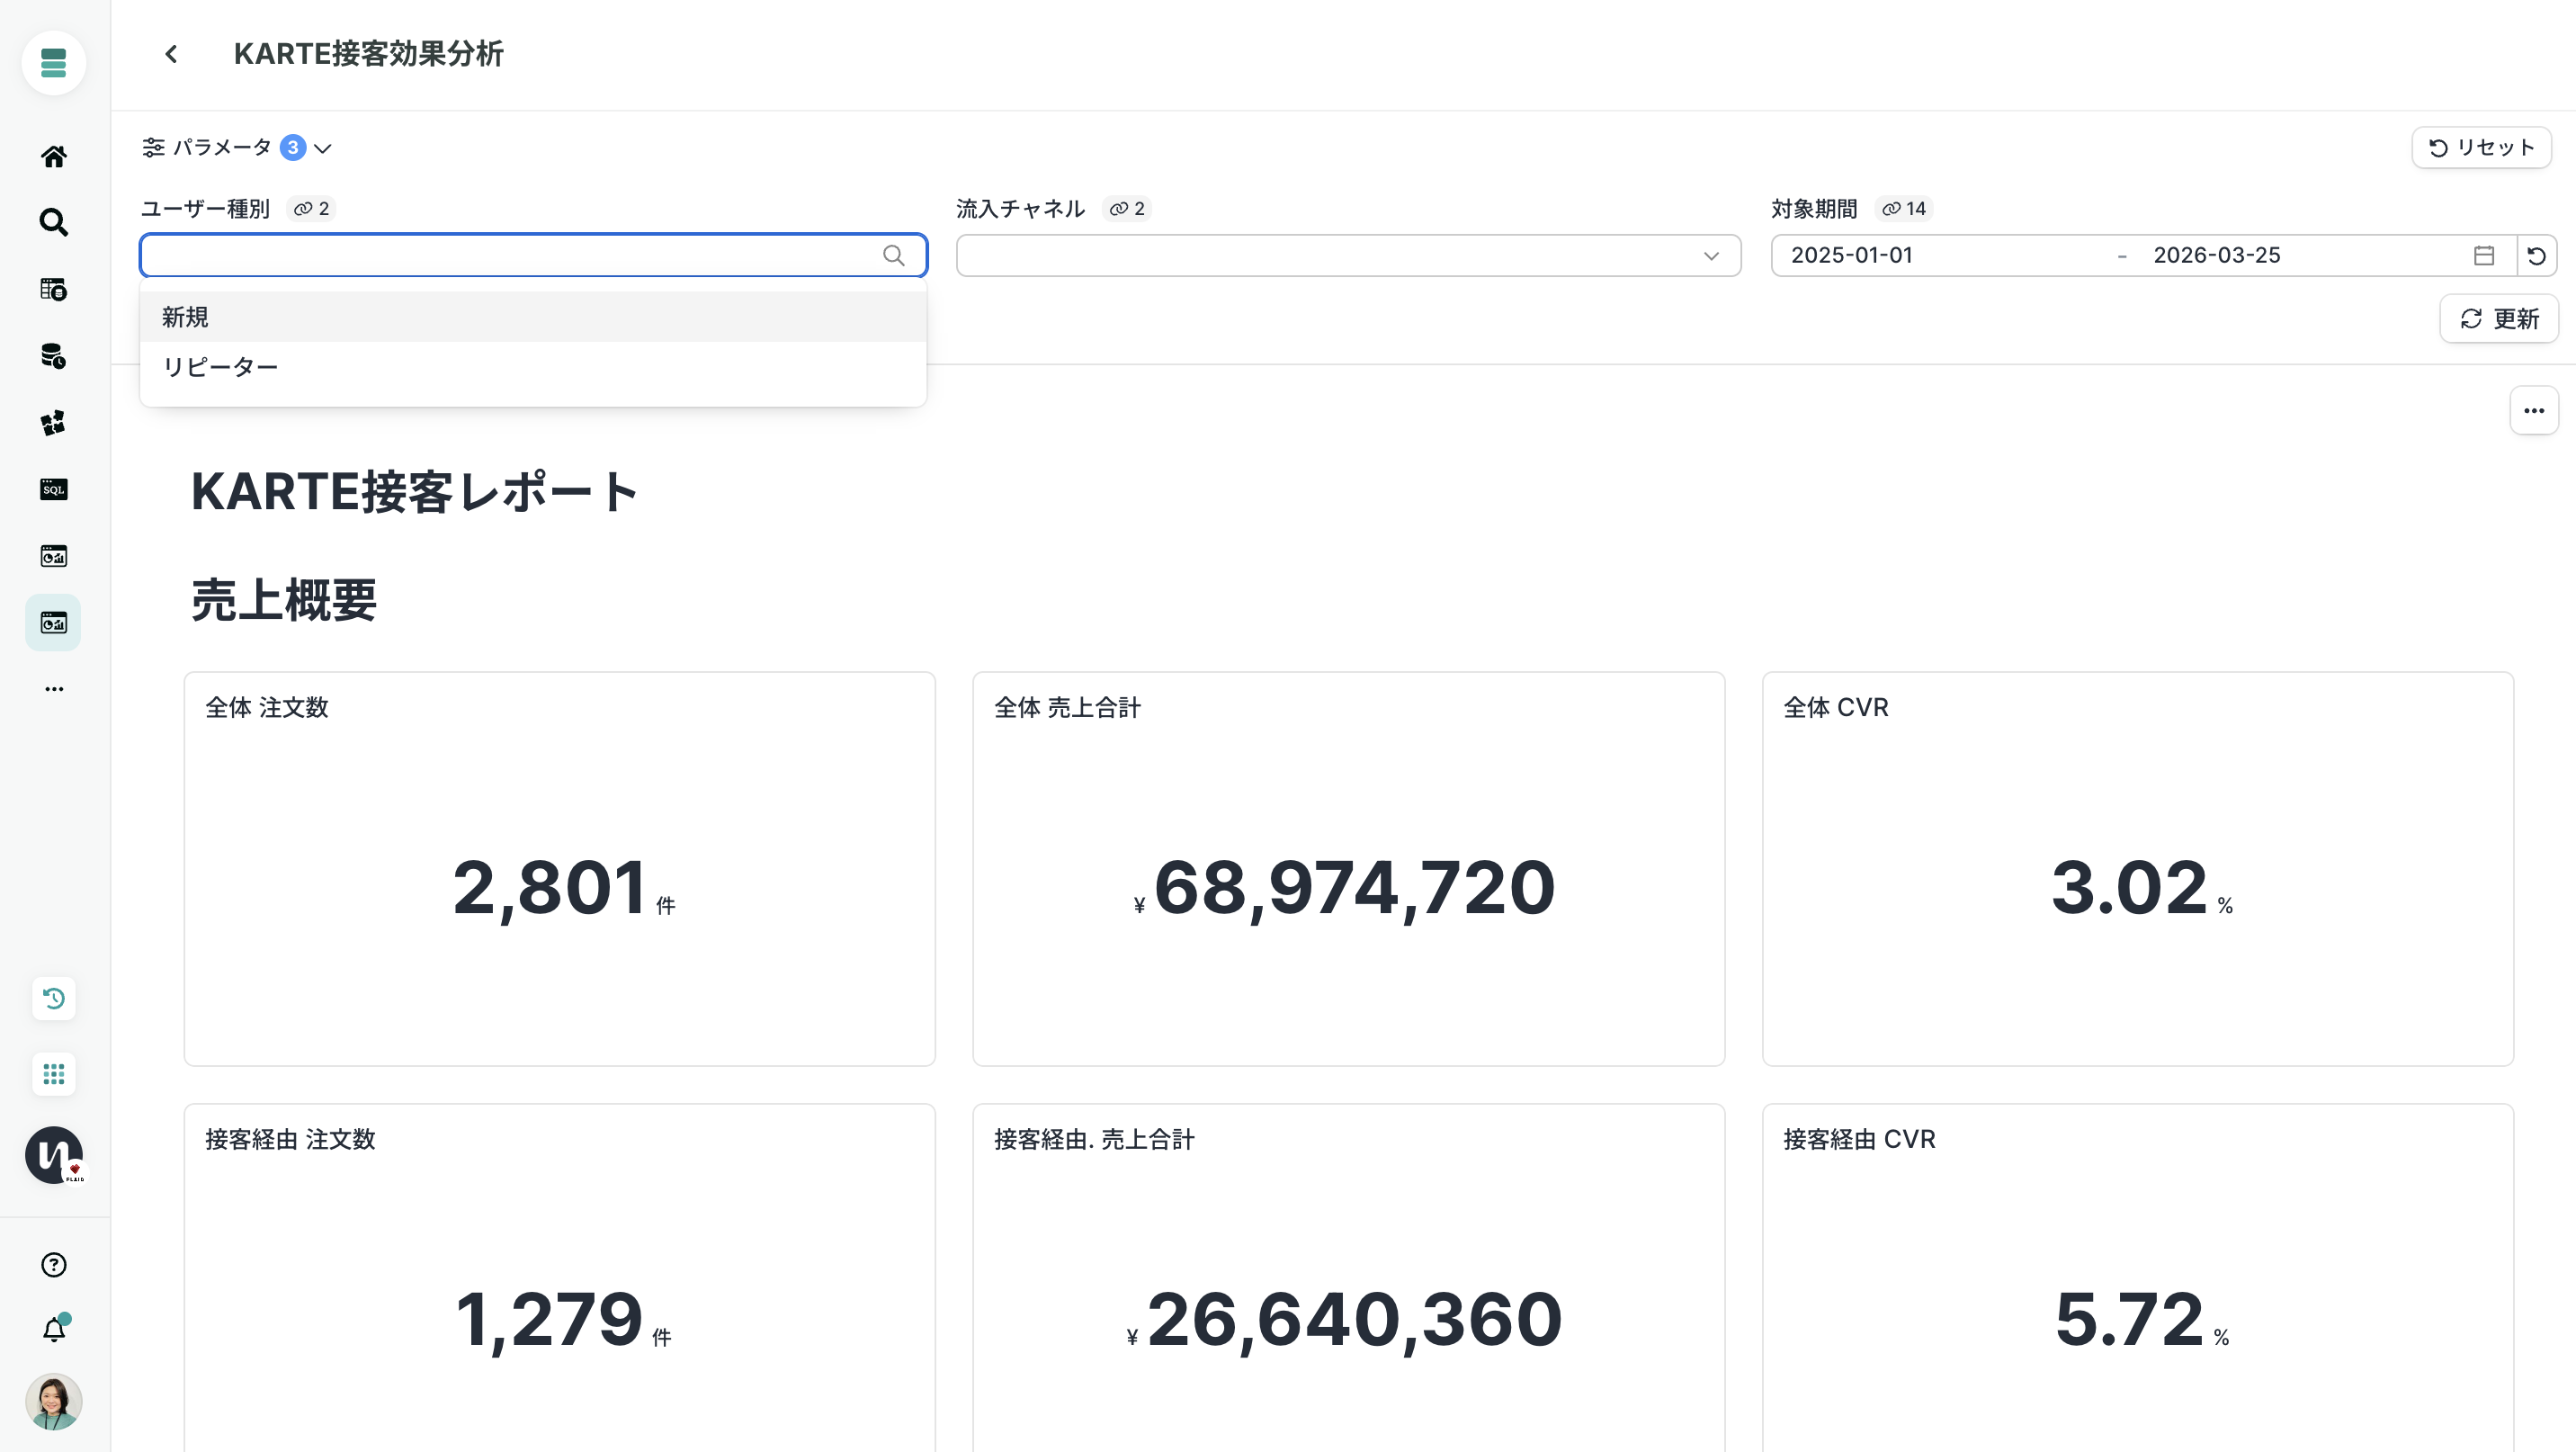Image resolution: width=2576 pixels, height=1452 pixels.
Task: Open the database-with-clock sidebar icon
Action: pos(54,356)
